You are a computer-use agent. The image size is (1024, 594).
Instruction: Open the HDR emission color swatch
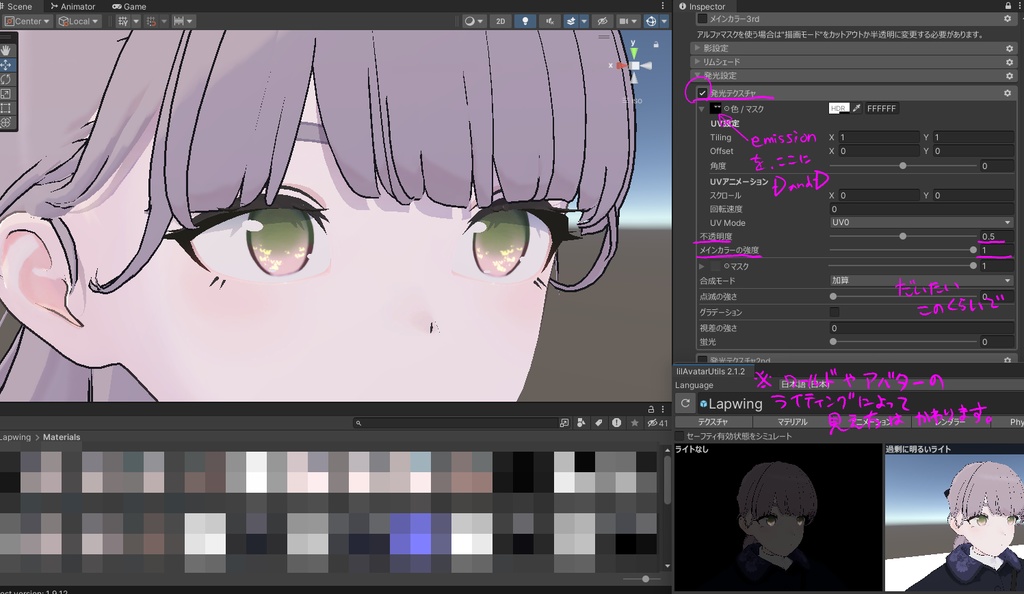tap(839, 108)
